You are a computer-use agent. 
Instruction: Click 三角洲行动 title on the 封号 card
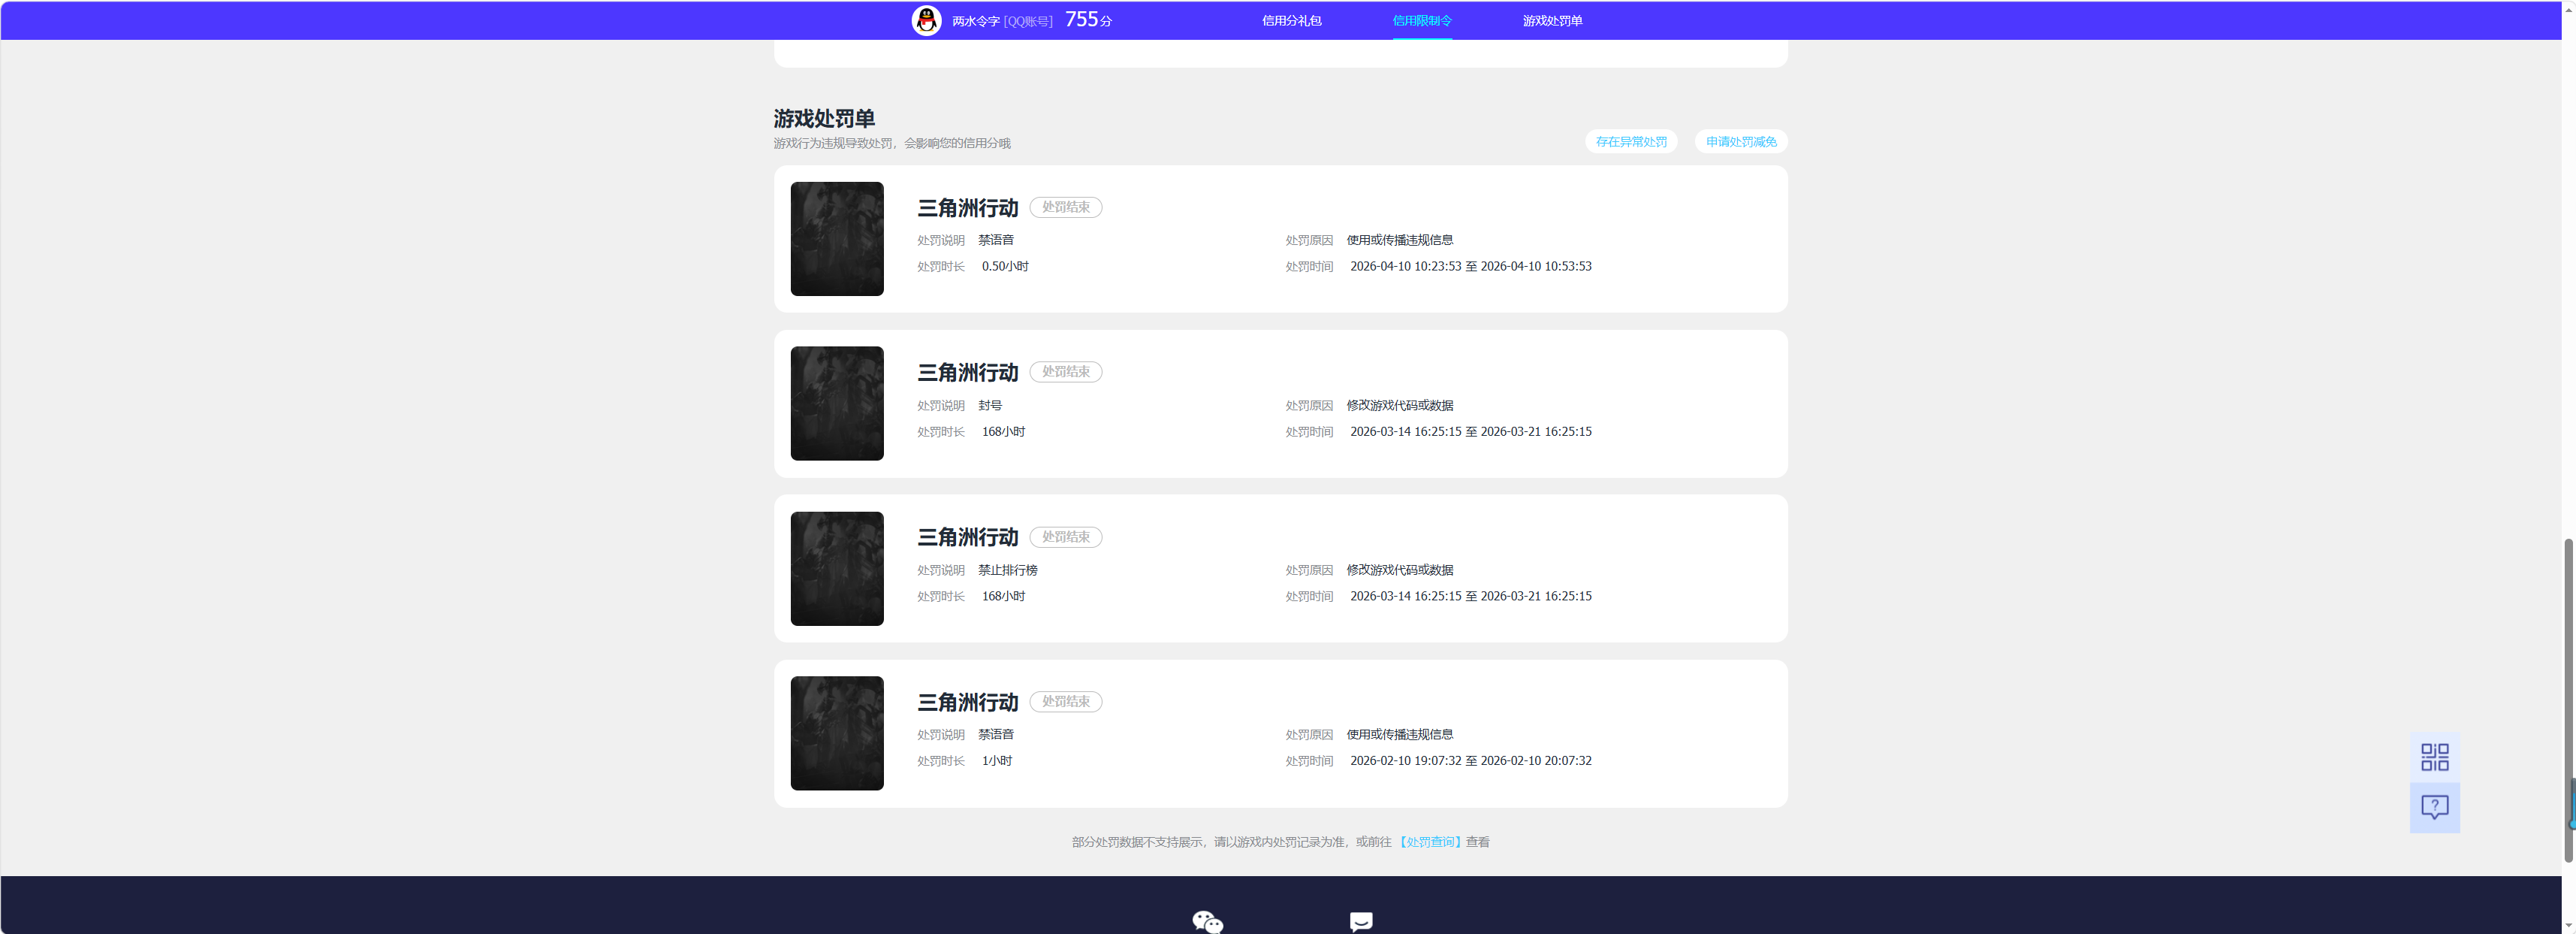(967, 373)
